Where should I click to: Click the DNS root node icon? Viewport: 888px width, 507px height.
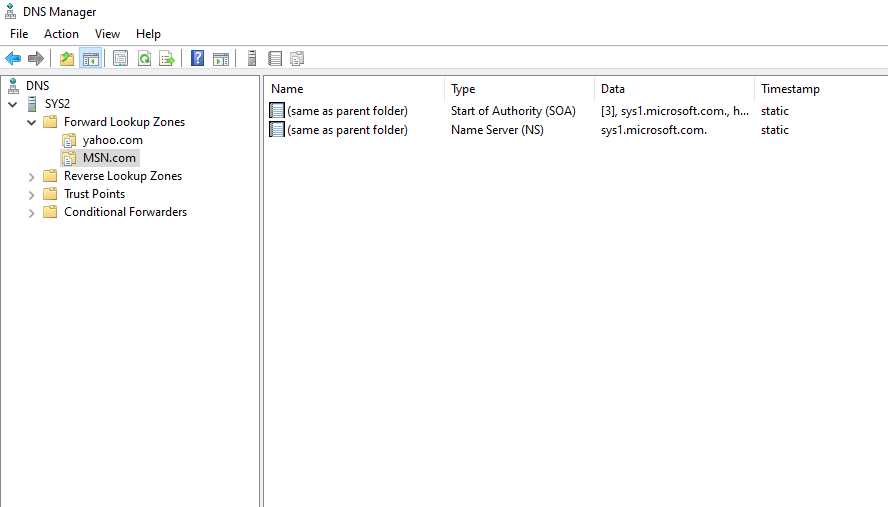pyautogui.click(x=13, y=86)
